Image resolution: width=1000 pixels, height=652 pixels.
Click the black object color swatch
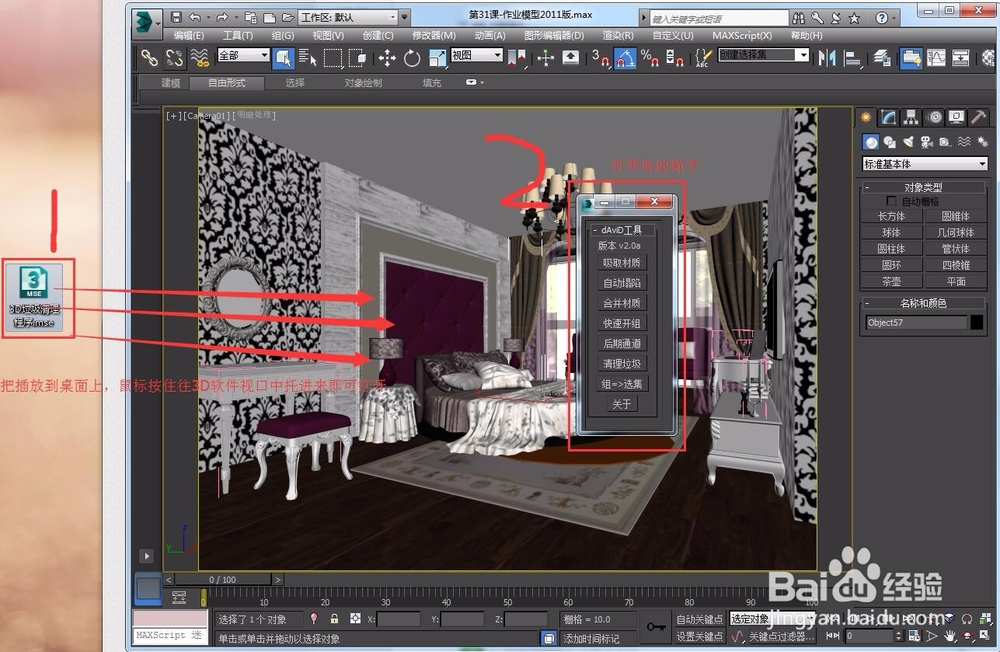tap(976, 323)
